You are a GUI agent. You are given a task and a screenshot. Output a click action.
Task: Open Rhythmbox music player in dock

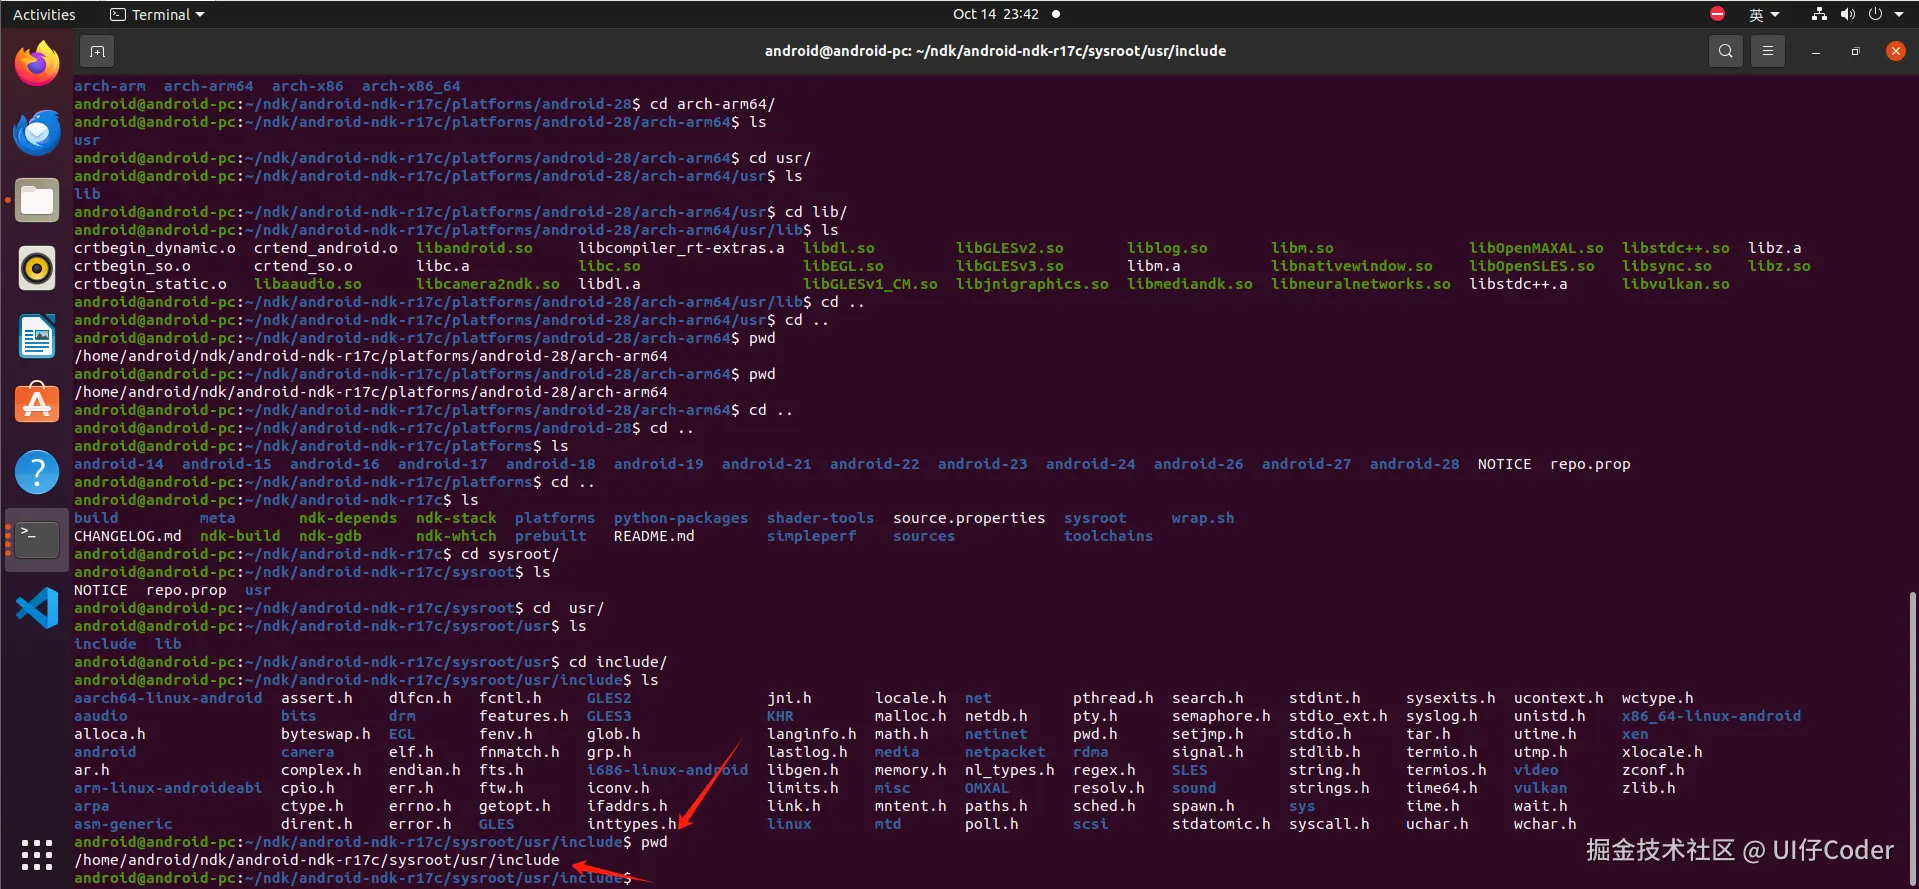click(x=37, y=268)
